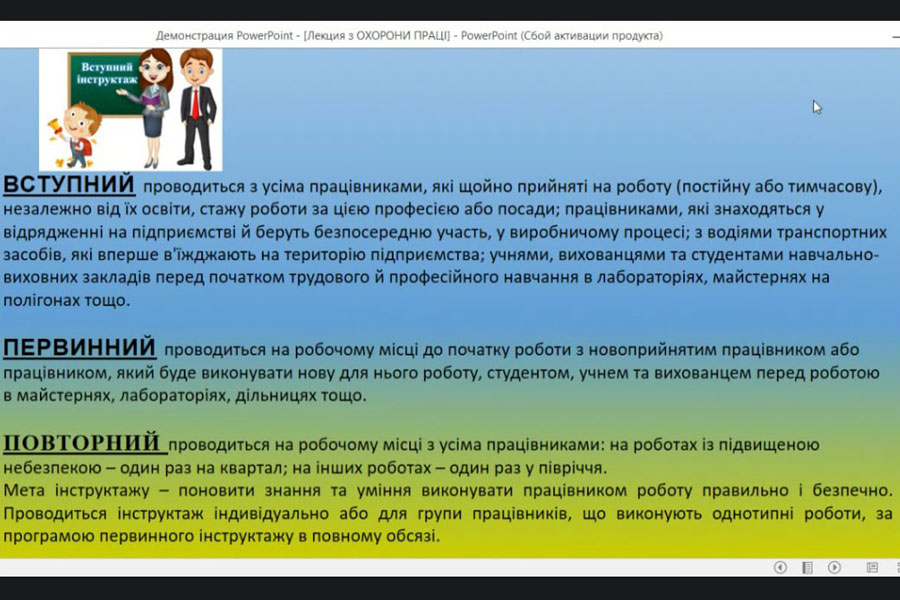Click the line starting 'відрядженні на підприємстві'
The image size is (900, 600).
coord(445,233)
